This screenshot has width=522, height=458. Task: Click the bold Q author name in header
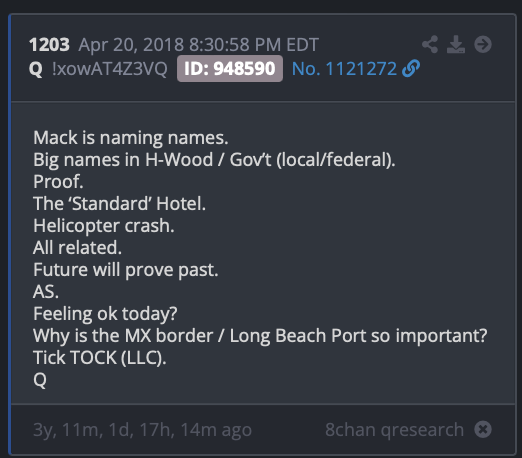click(x=36, y=69)
